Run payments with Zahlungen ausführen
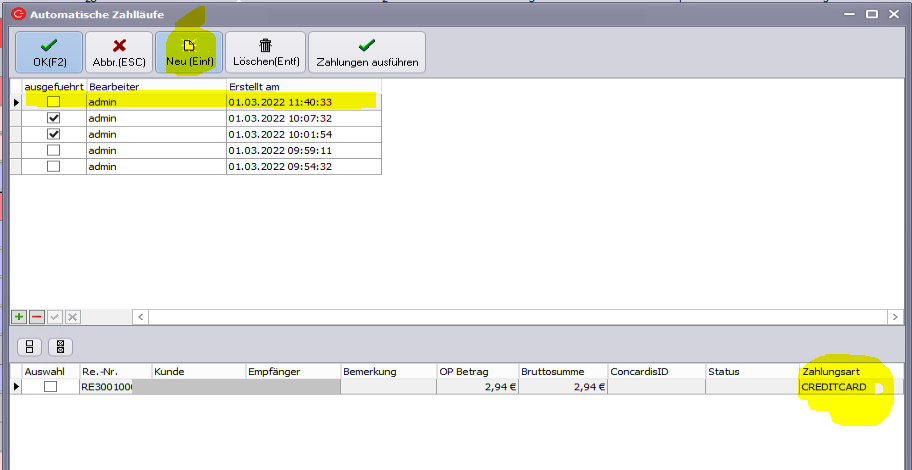912x470 pixels. (x=367, y=52)
